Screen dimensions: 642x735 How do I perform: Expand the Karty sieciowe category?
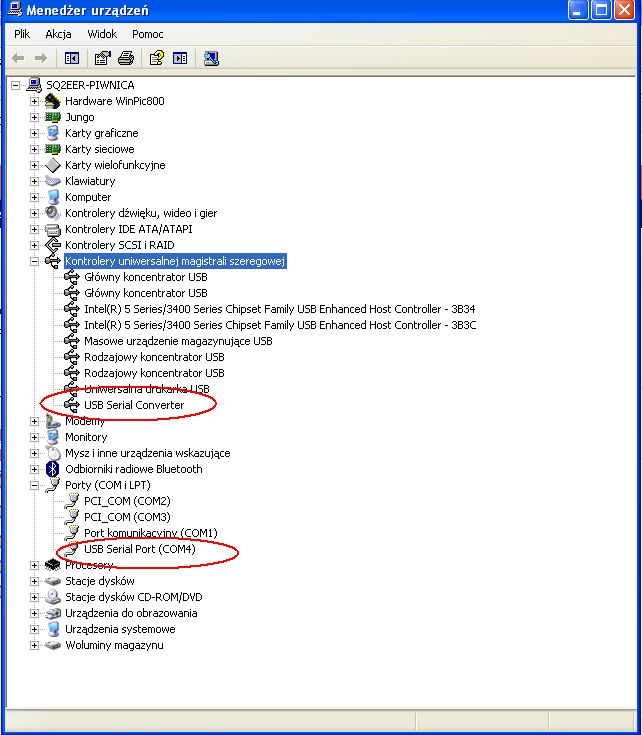[x=35, y=149]
